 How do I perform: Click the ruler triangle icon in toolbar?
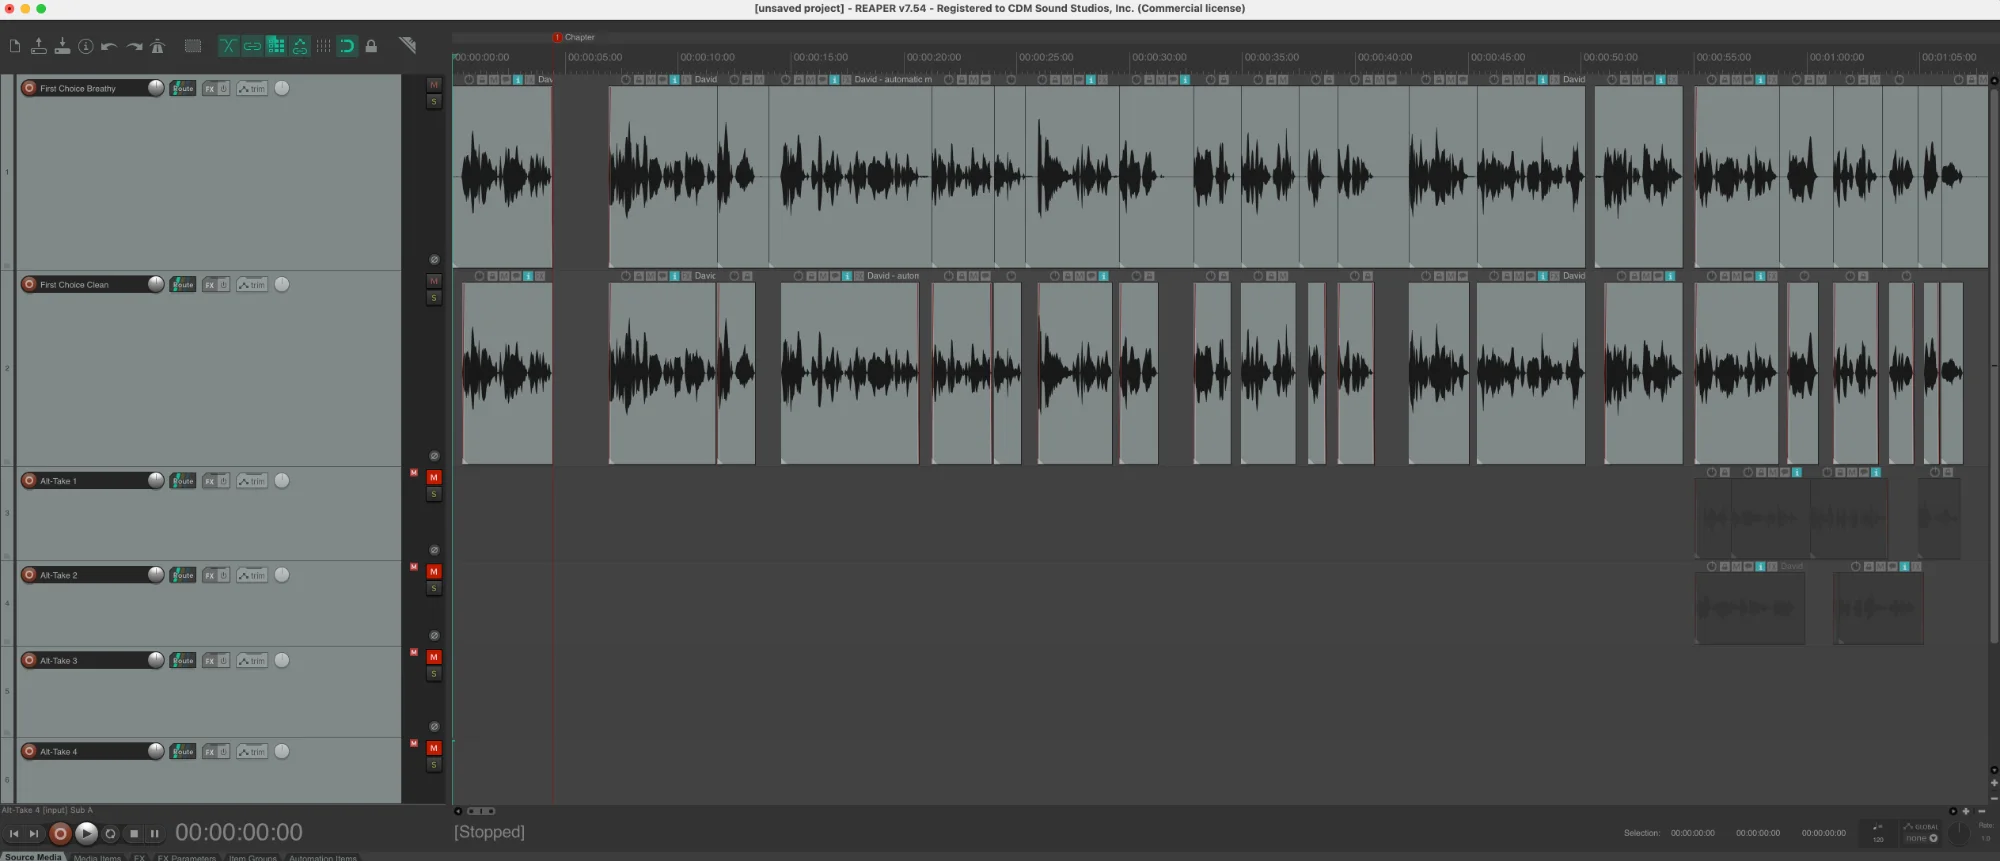[407, 45]
